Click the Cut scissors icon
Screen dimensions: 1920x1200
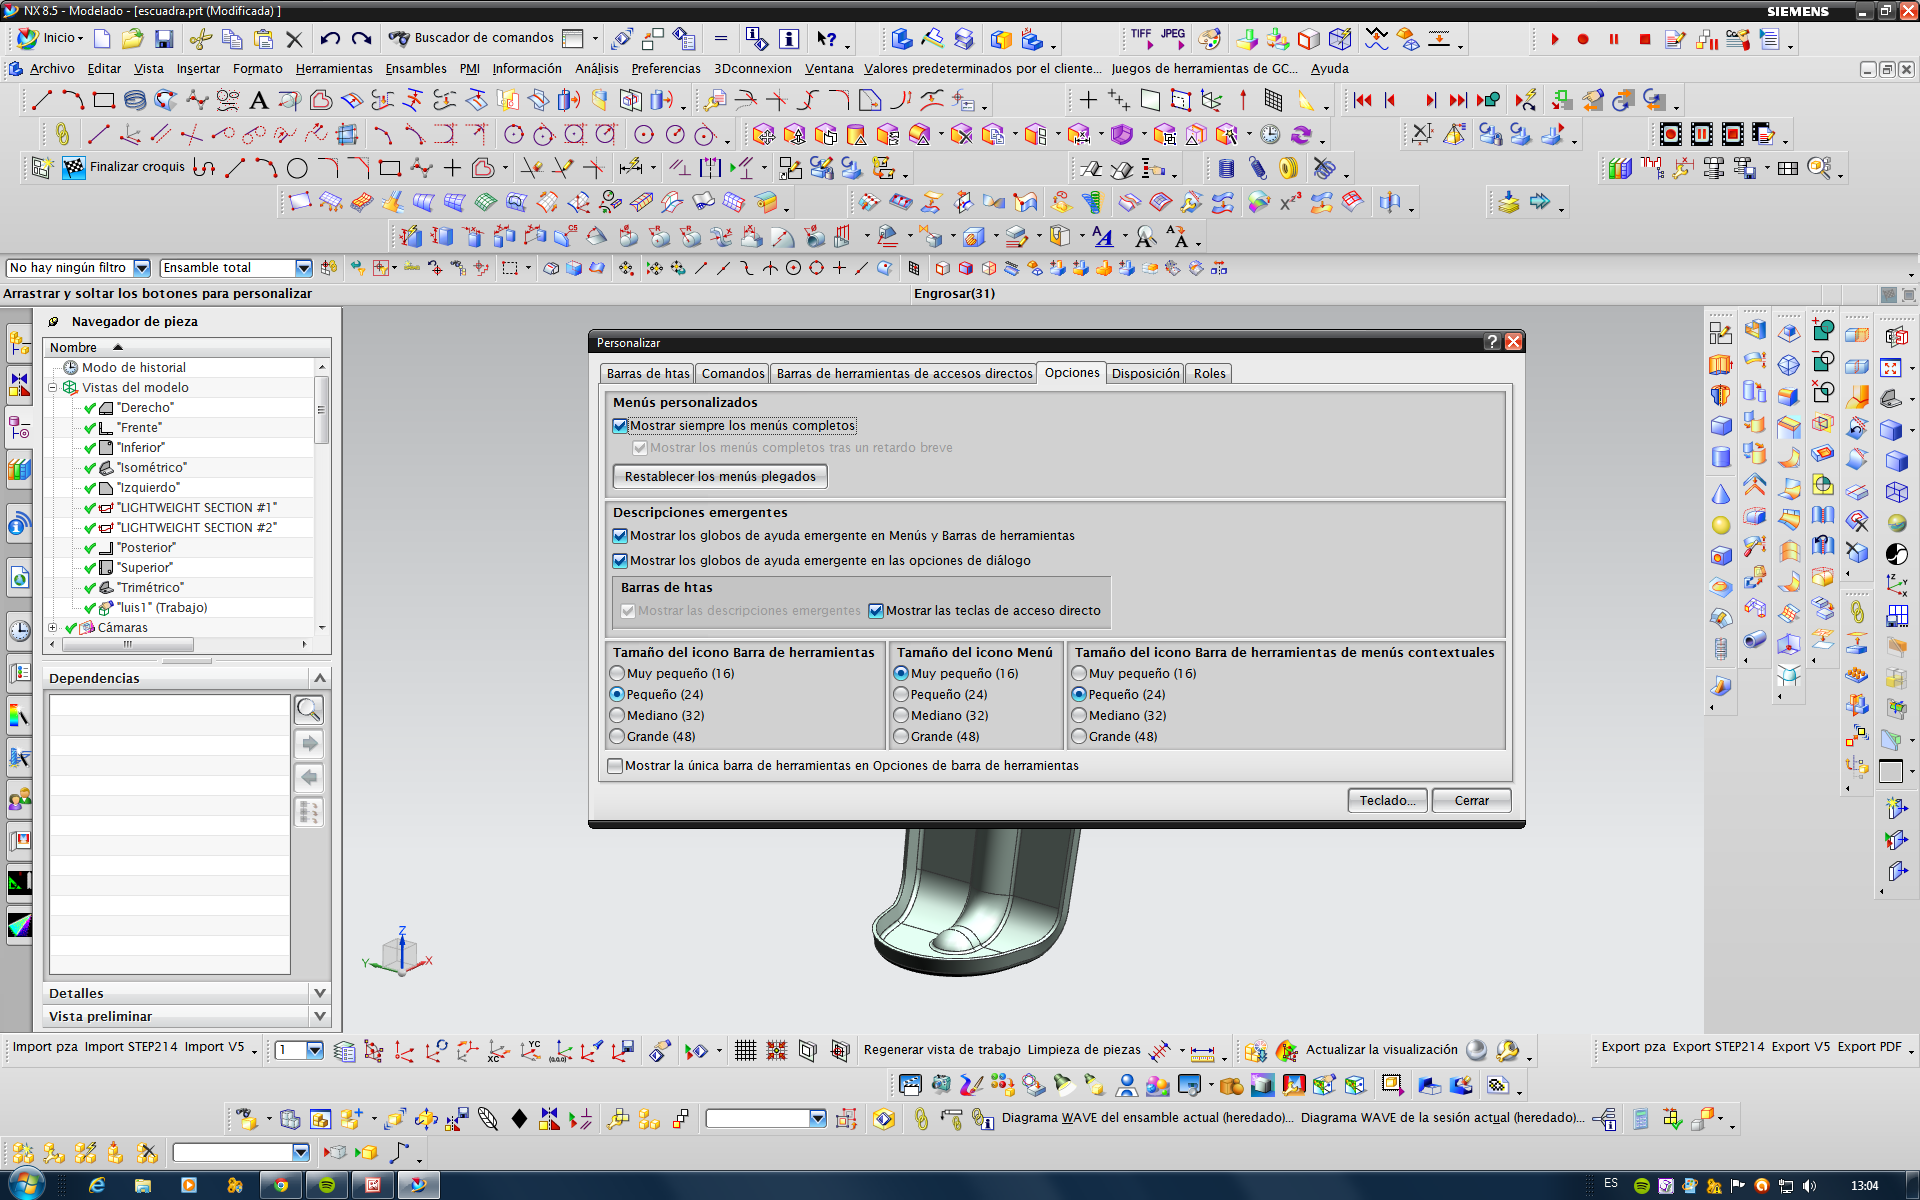[200, 39]
